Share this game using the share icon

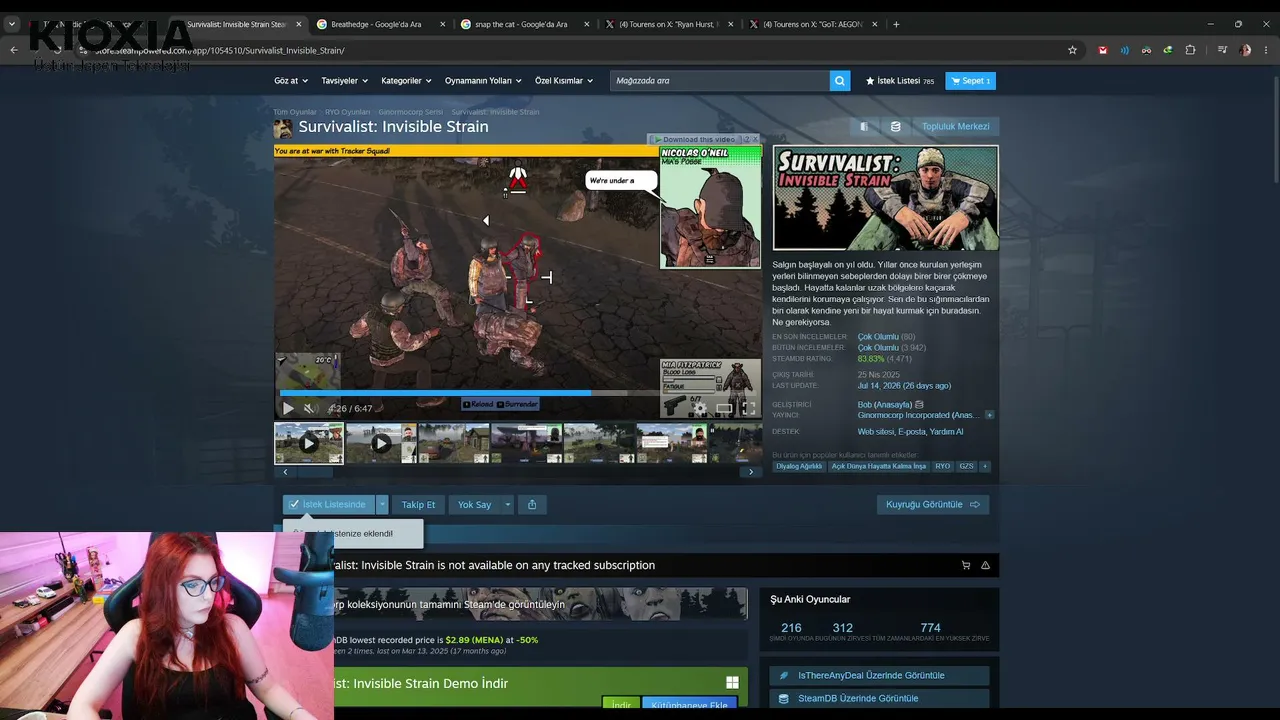(532, 505)
